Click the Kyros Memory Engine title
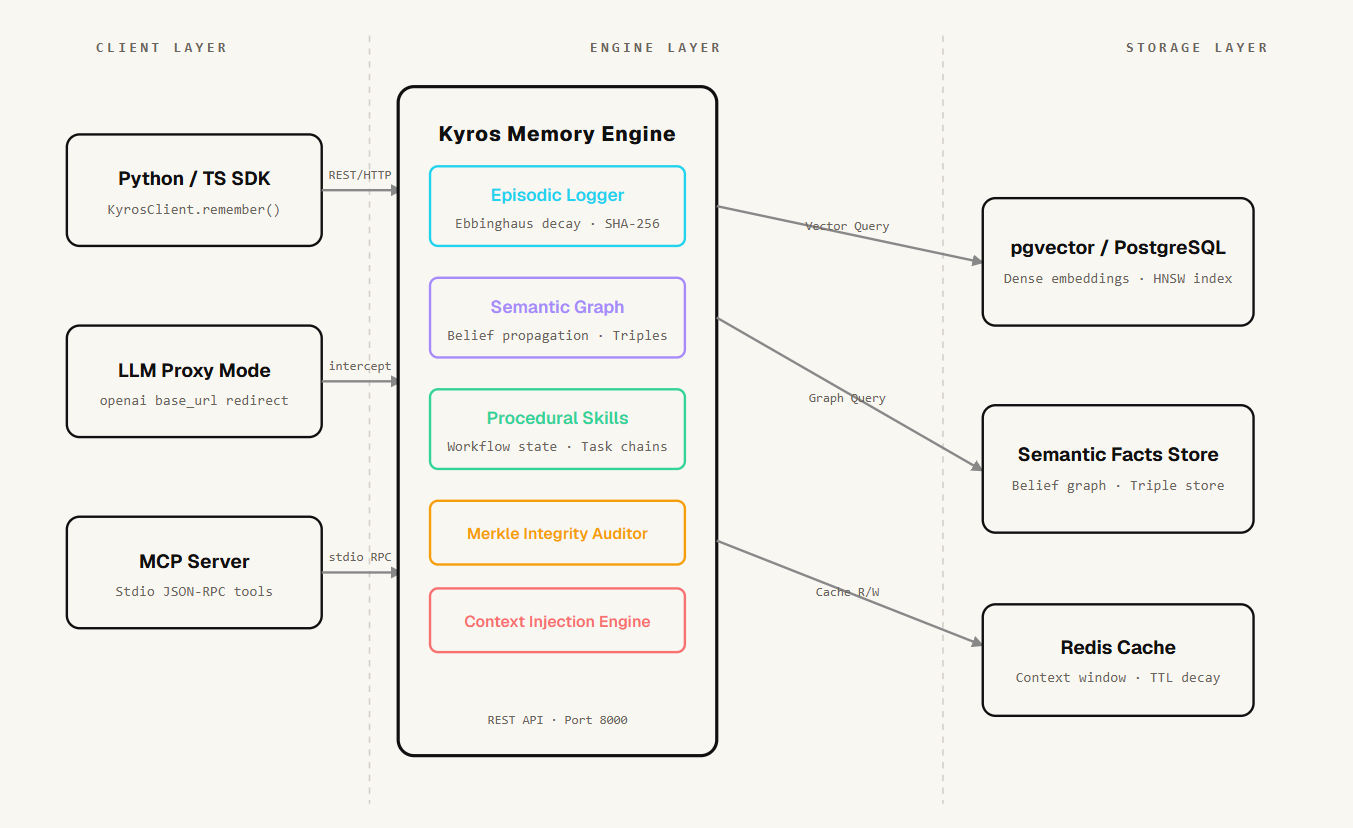 (x=557, y=134)
